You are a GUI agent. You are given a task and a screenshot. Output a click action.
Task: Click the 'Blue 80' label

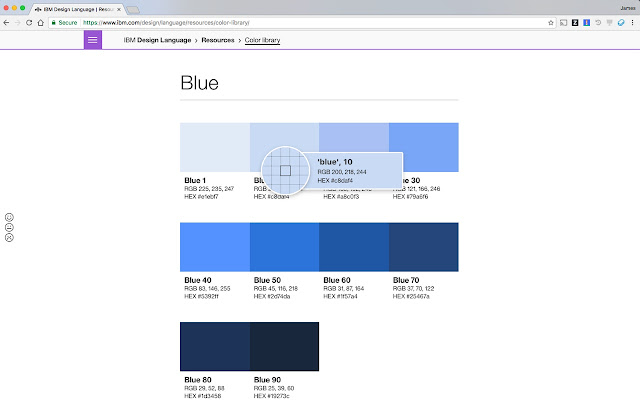pos(198,380)
